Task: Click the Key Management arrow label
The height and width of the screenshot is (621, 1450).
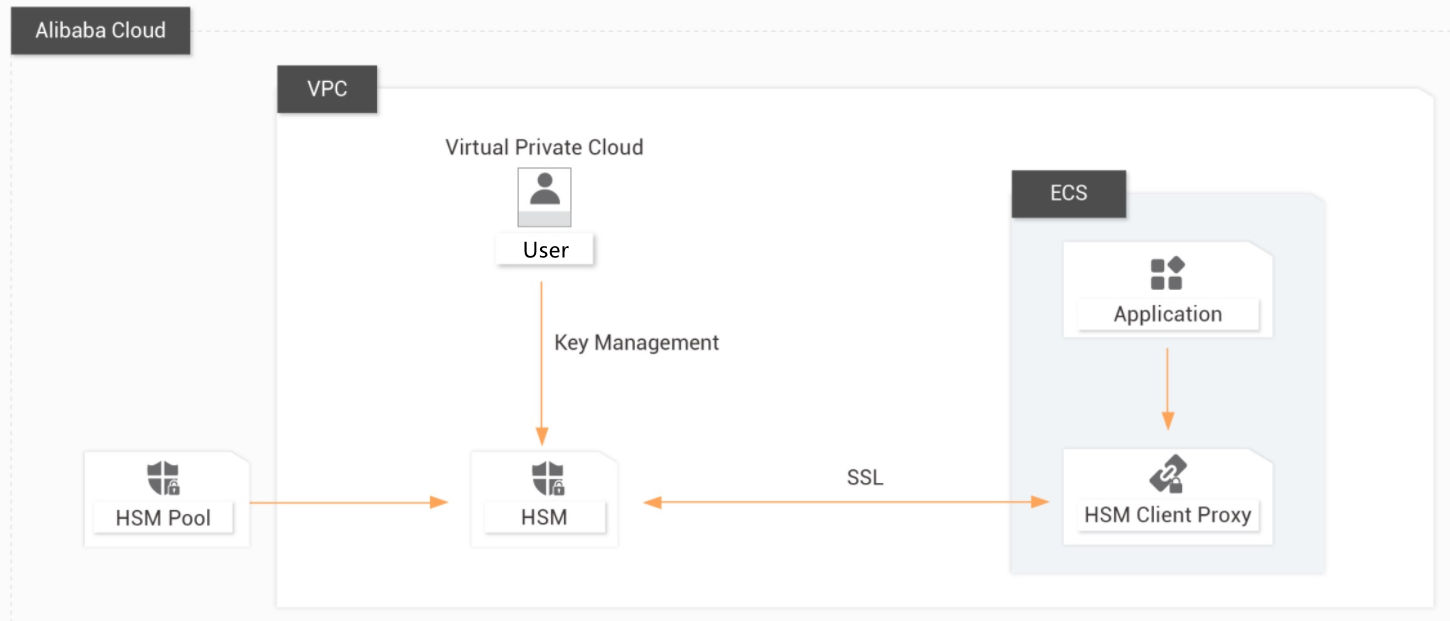Action: tap(636, 342)
